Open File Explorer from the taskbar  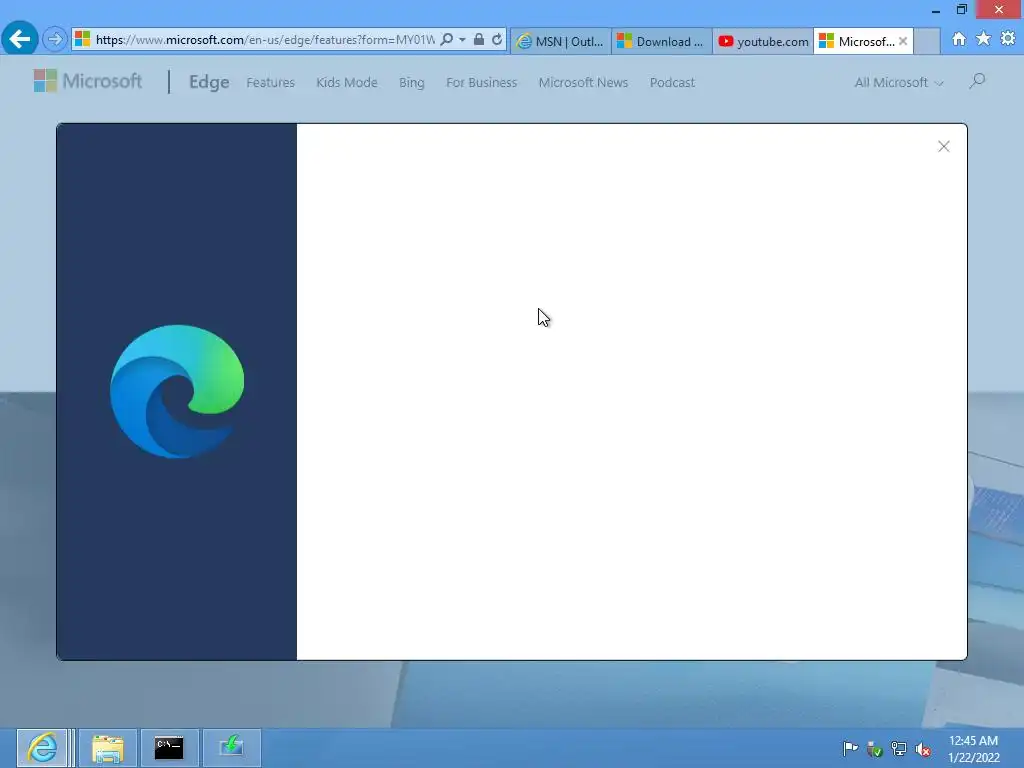108,748
